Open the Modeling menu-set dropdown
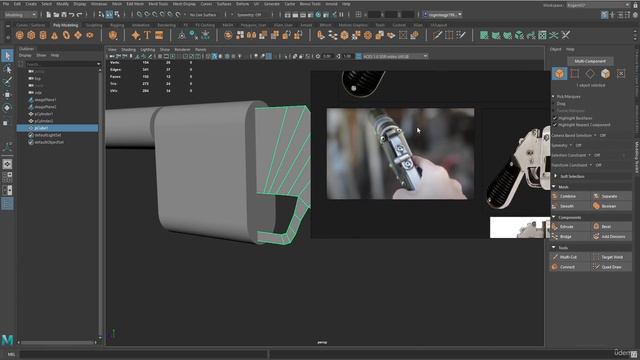Viewport: 640px width, 360px height. click(20, 15)
